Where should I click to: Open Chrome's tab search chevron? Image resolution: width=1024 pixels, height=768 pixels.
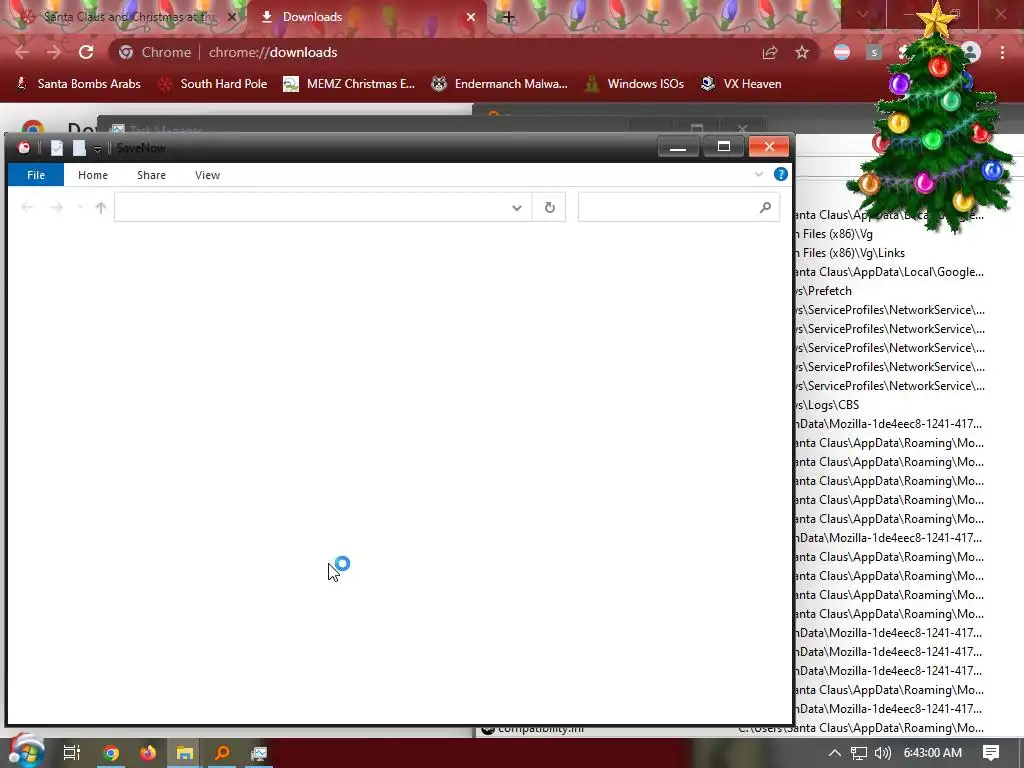click(863, 14)
